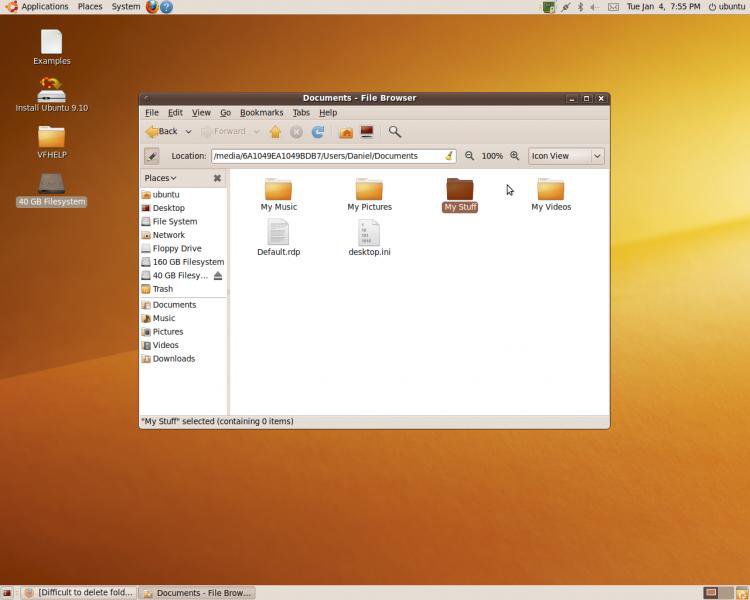This screenshot has width=750, height=600.
Task: Select the 40 GB Filesystem desktop drive
Action: coord(52,189)
